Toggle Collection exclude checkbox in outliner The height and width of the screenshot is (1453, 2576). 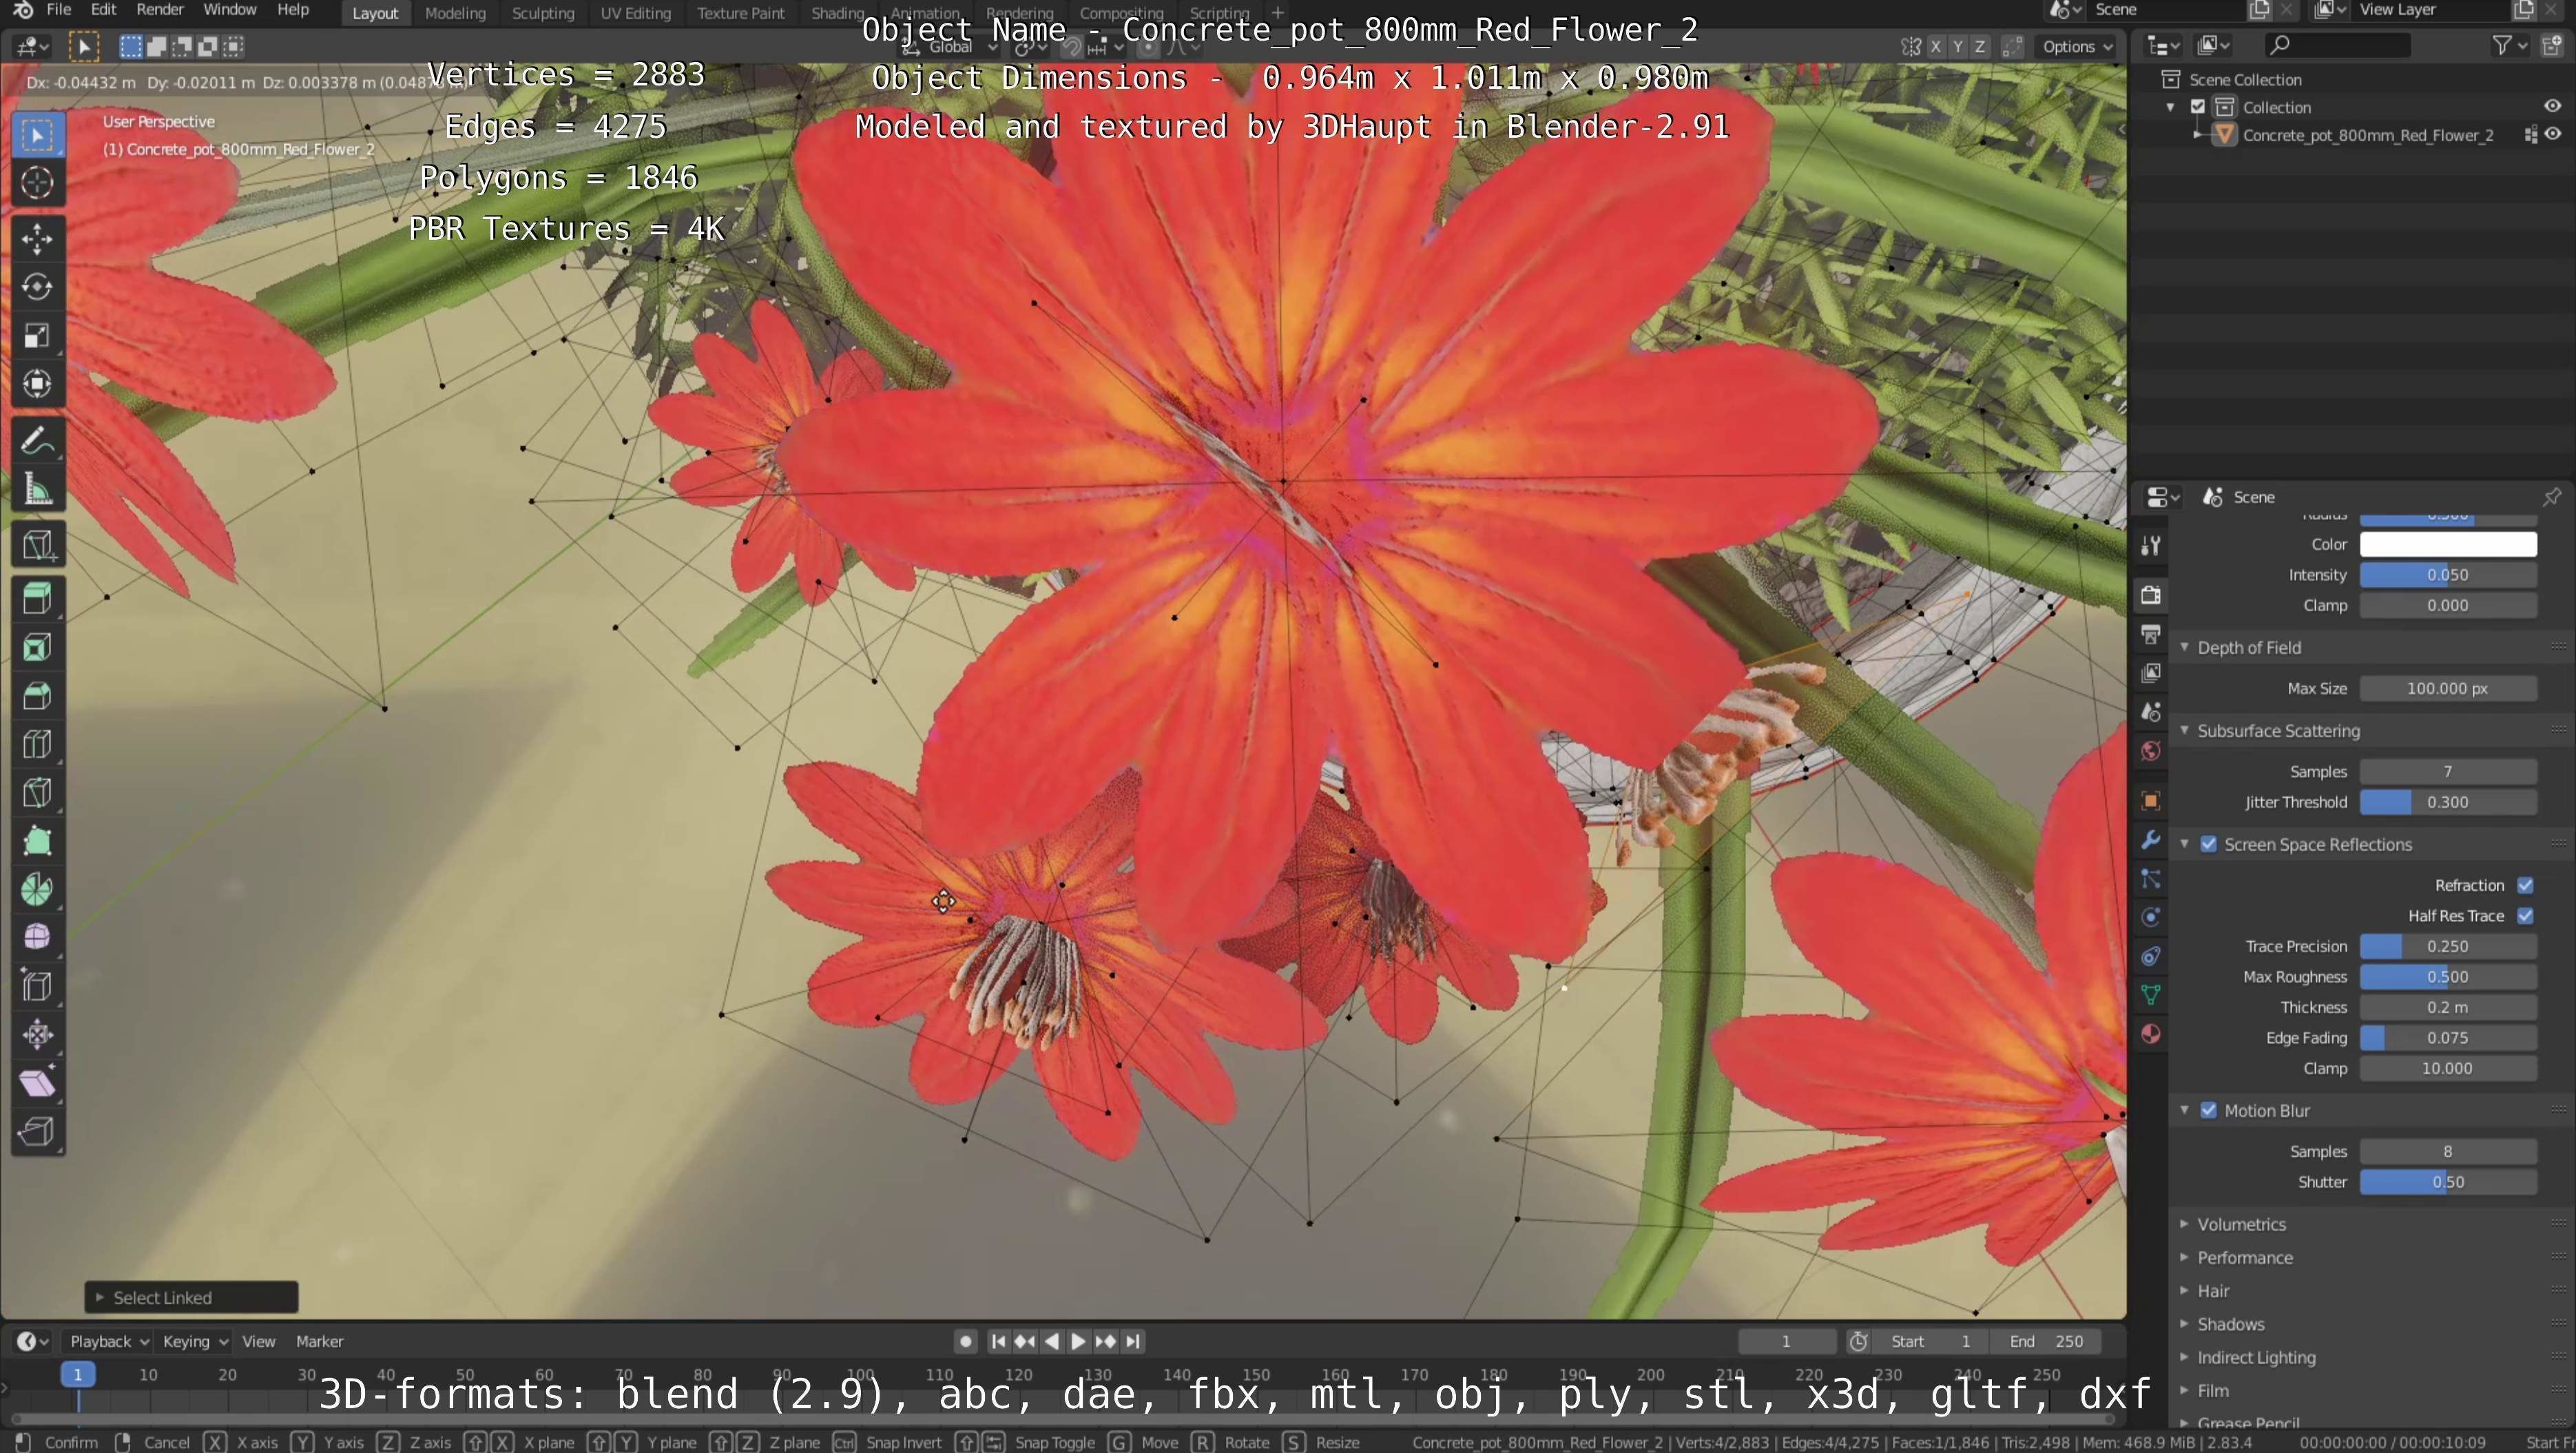2198,107
